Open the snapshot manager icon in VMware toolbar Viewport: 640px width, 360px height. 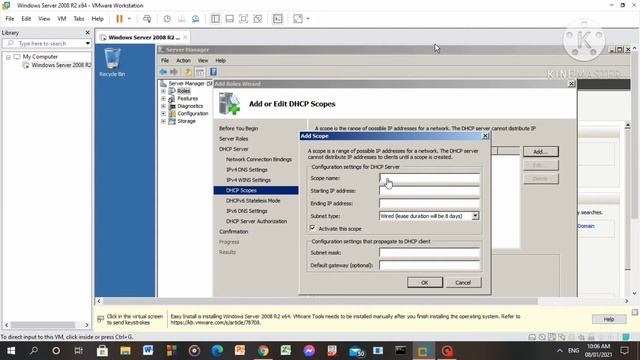(x=196, y=19)
